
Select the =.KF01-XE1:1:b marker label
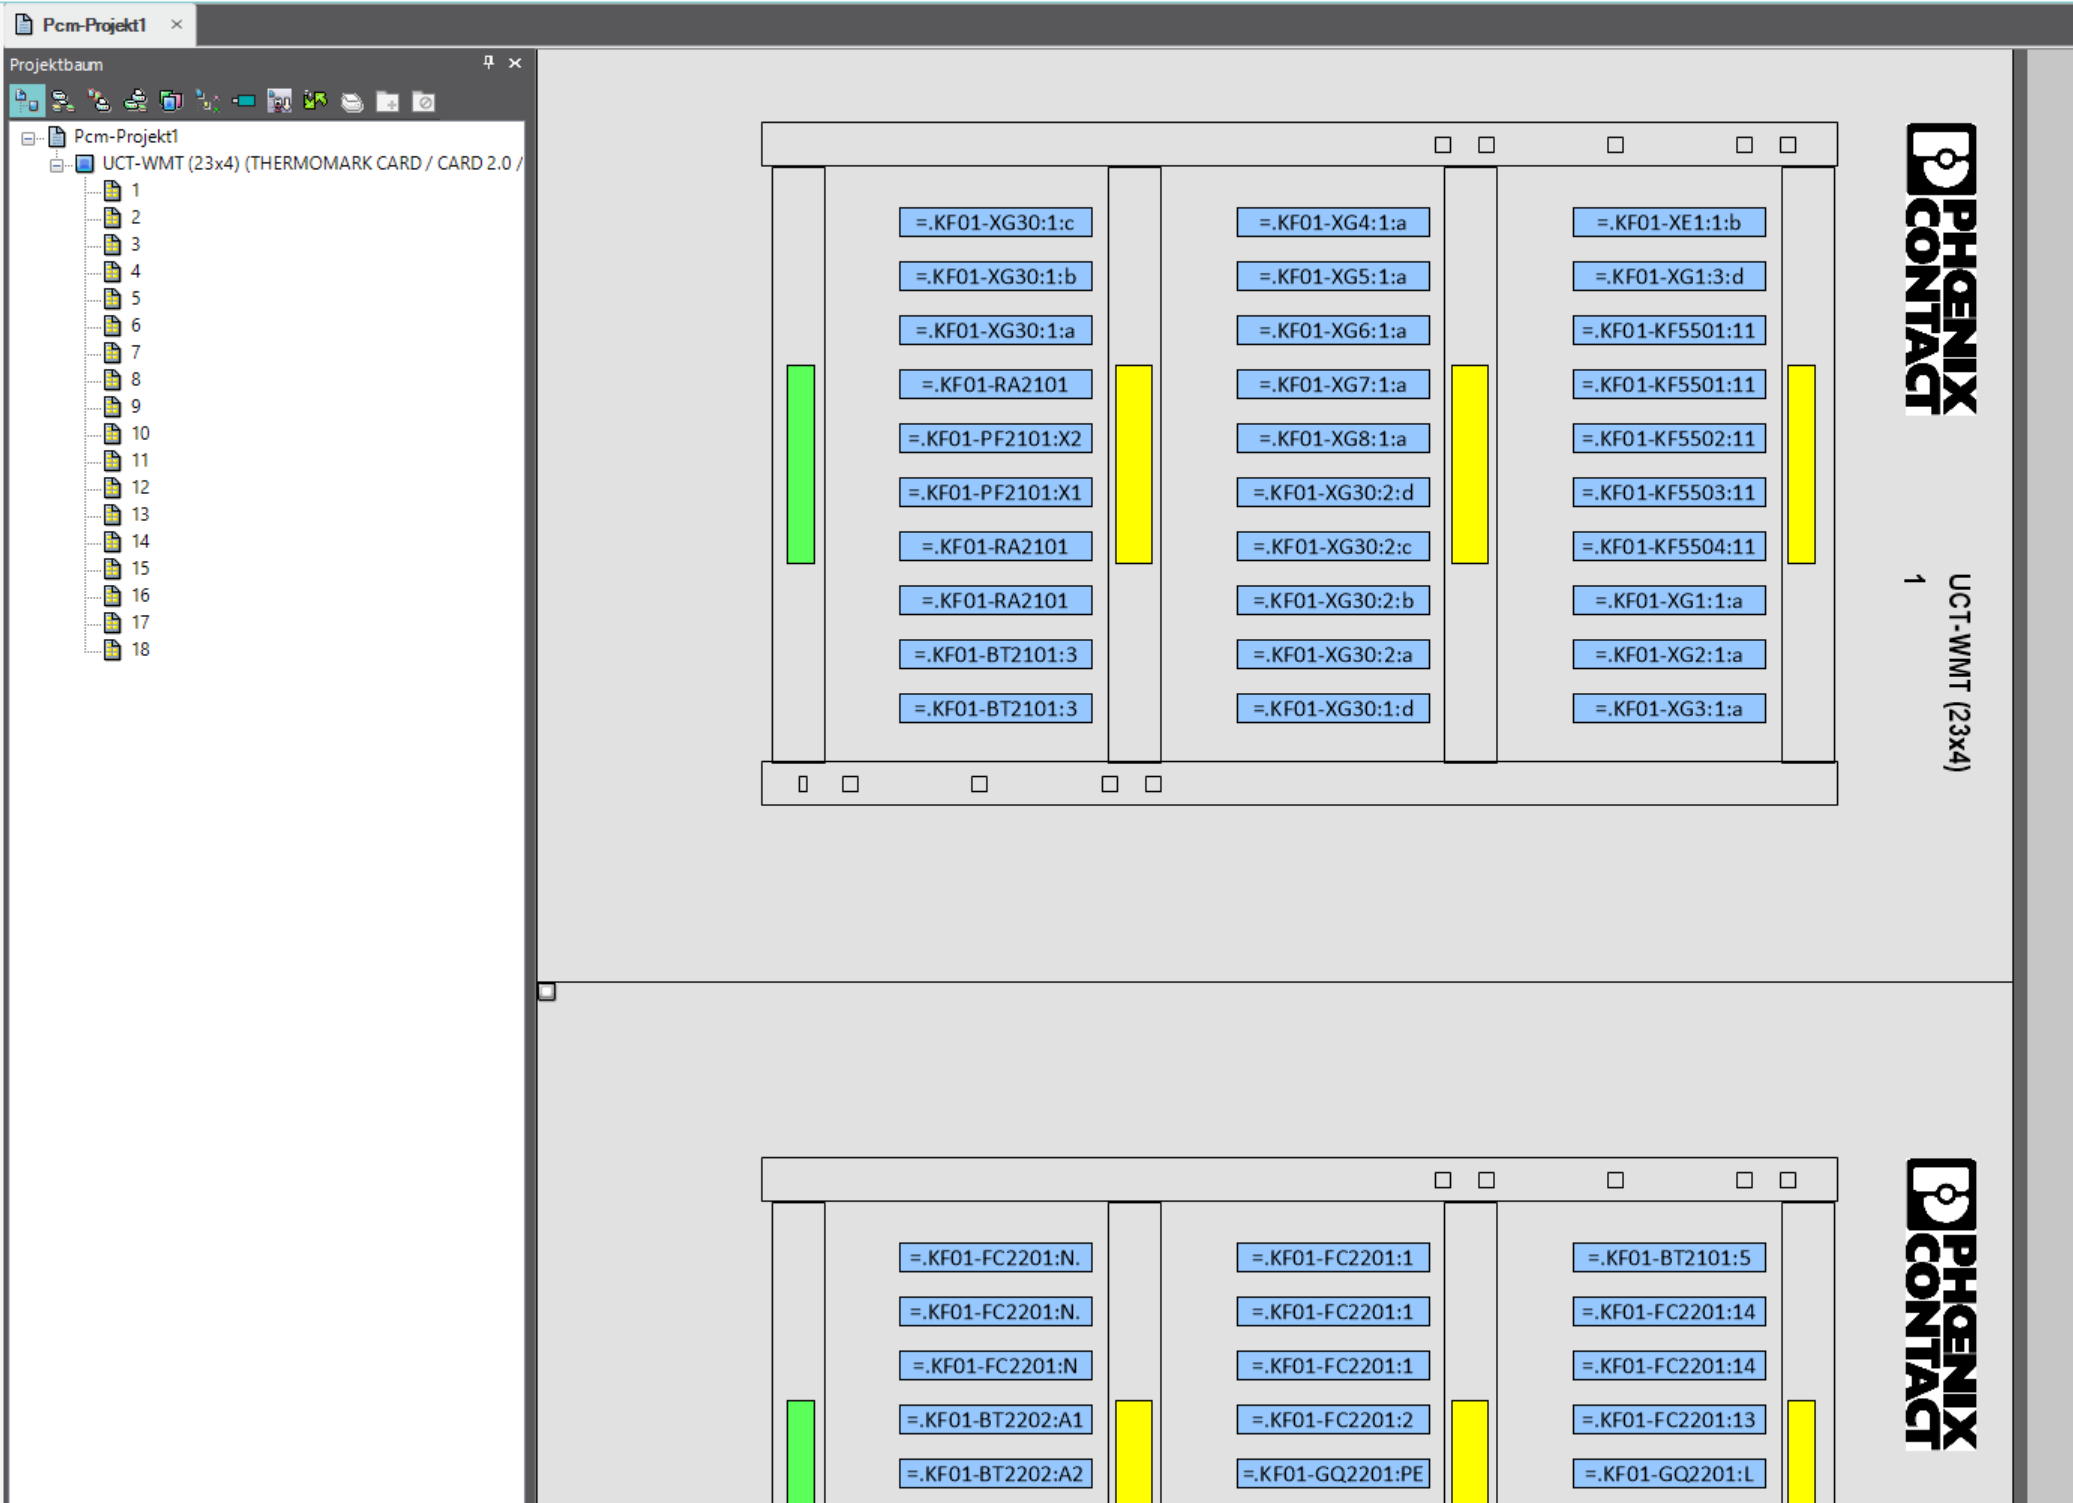(1669, 222)
